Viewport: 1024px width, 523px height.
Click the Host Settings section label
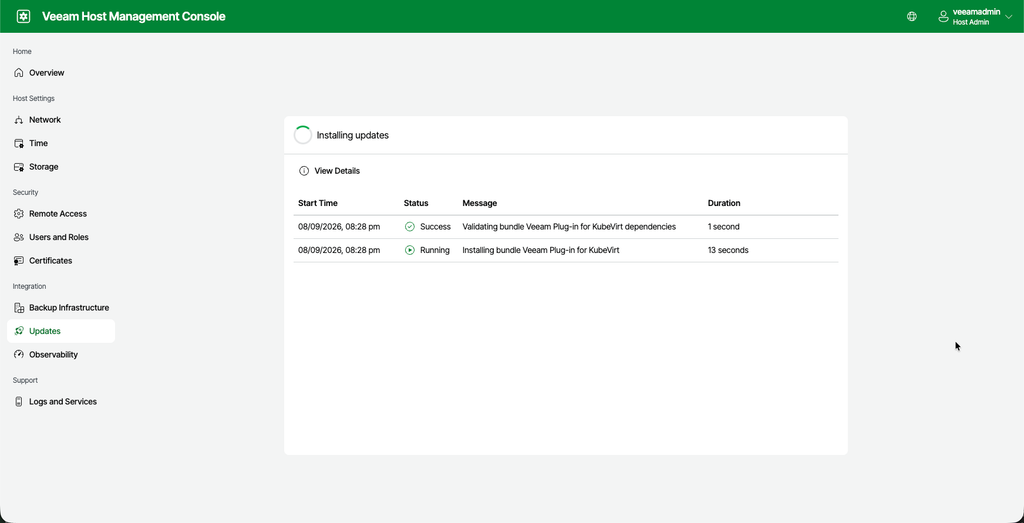33,99
